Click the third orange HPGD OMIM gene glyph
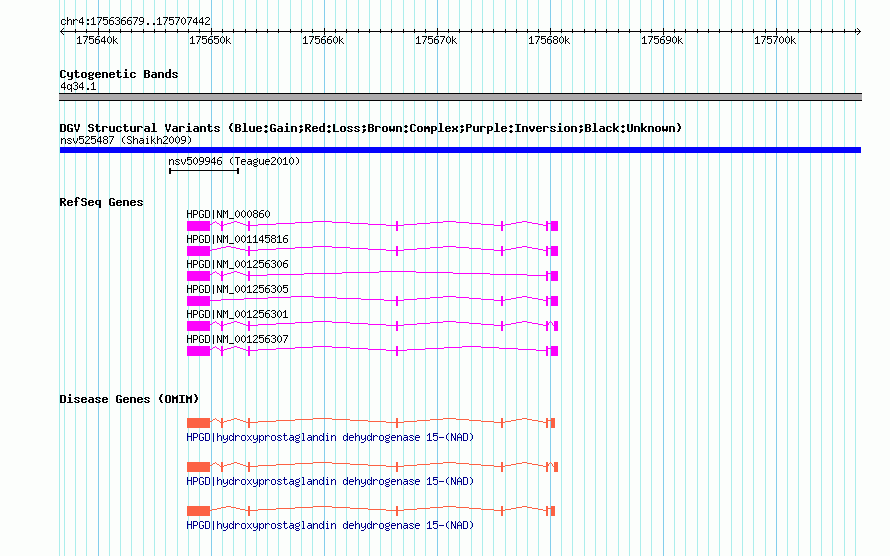 coord(371,511)
